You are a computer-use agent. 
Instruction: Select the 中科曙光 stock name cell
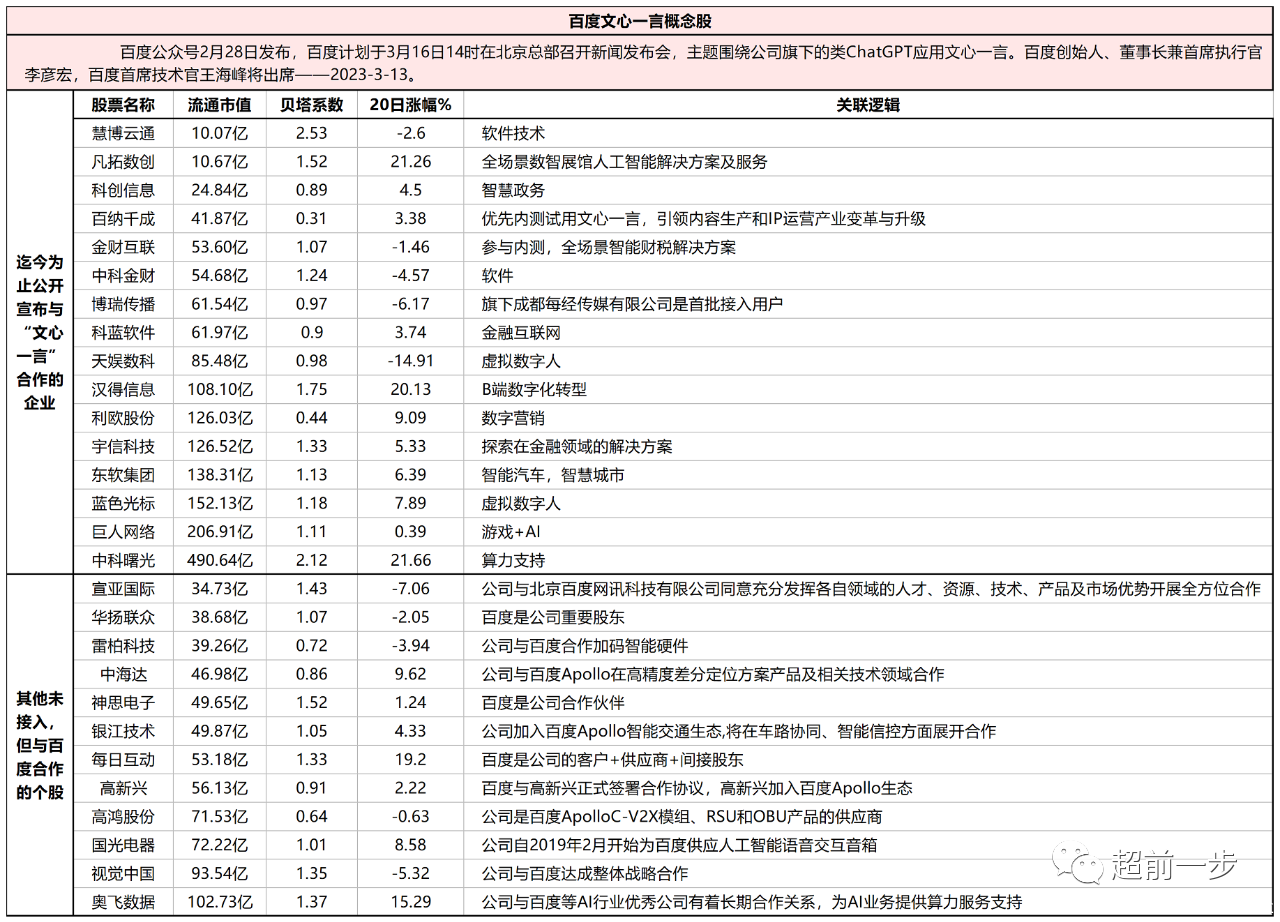click(x=123, y=560)
